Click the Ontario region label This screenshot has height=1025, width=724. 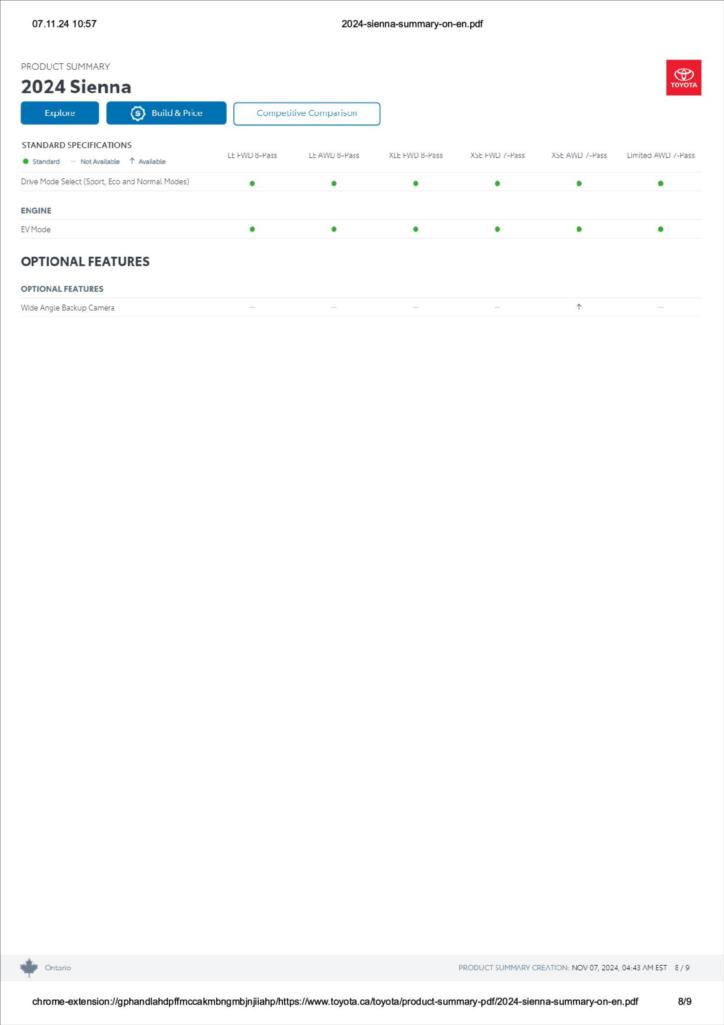pyautogui.click(x=58, y=968)
